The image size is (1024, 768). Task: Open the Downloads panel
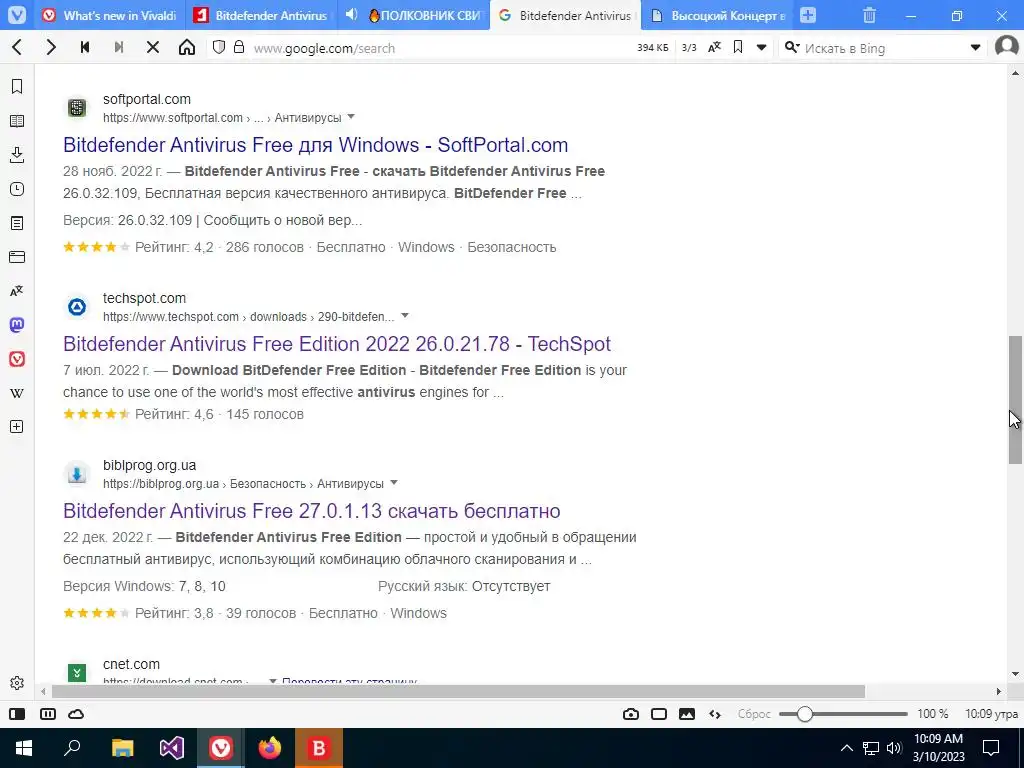point(17,155)
